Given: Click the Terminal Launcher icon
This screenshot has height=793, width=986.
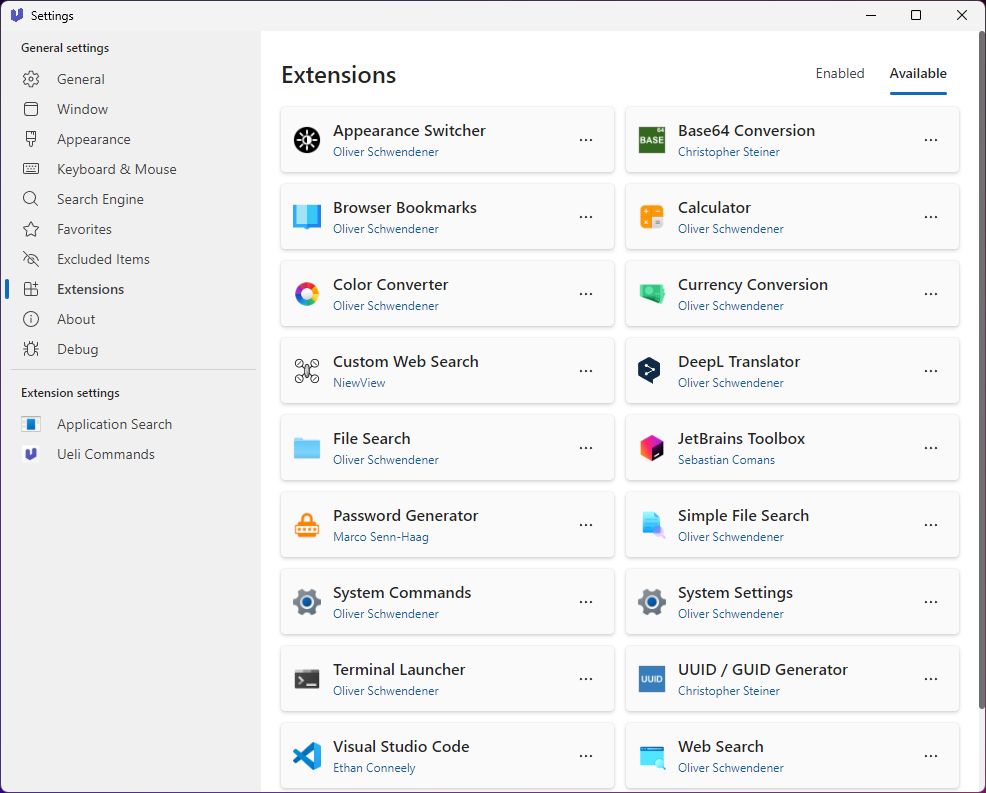Looking at the screenshot, I should 307,679.
